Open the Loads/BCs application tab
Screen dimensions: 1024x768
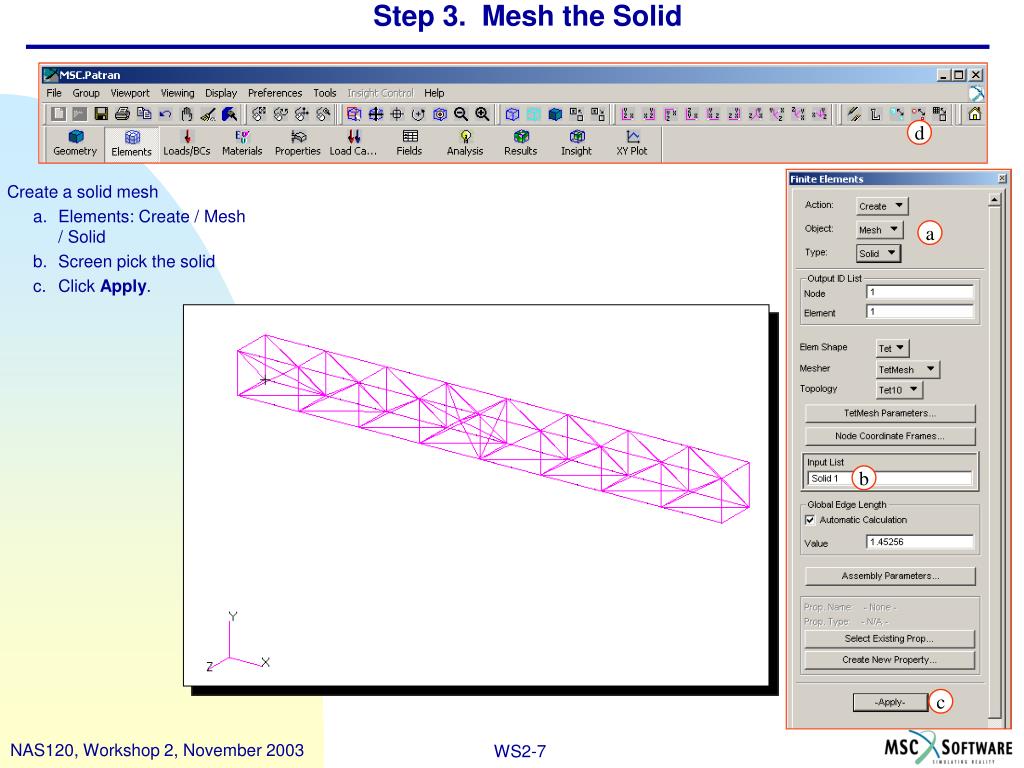tap(187, 143)
